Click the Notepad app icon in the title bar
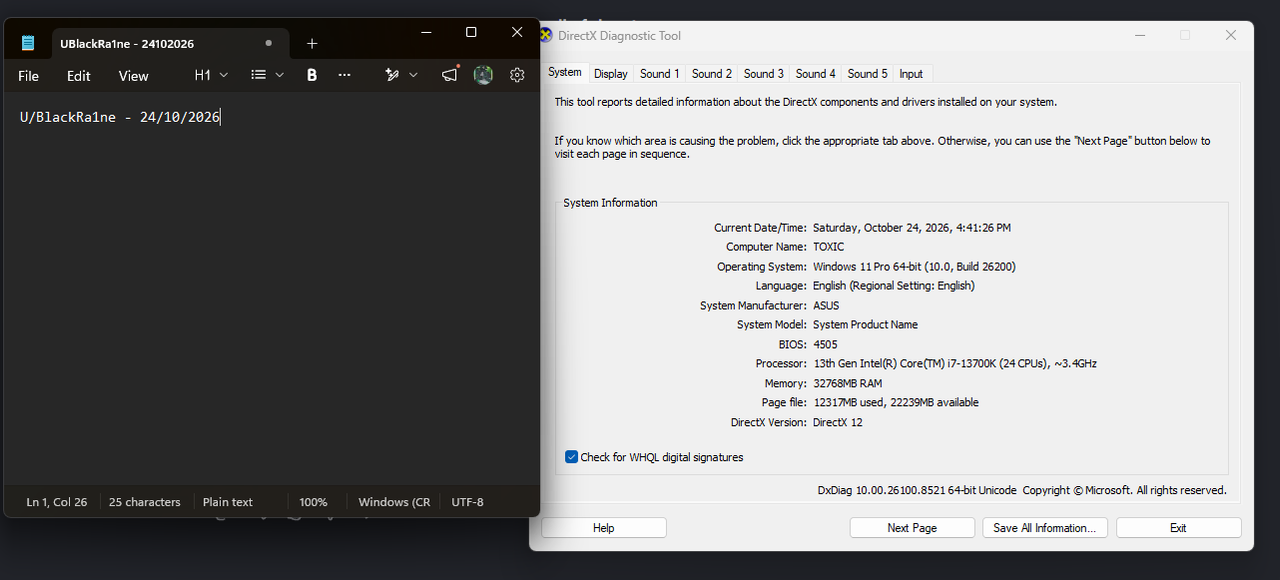This screenshot has height=580, width=1280. point(28,43)
